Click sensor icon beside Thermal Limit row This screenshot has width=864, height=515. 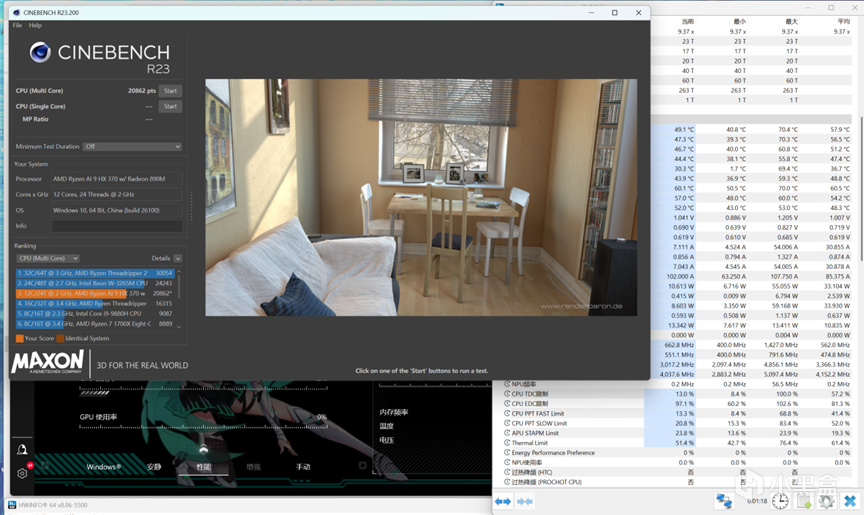pyautogui.click(x=507, y=443)
